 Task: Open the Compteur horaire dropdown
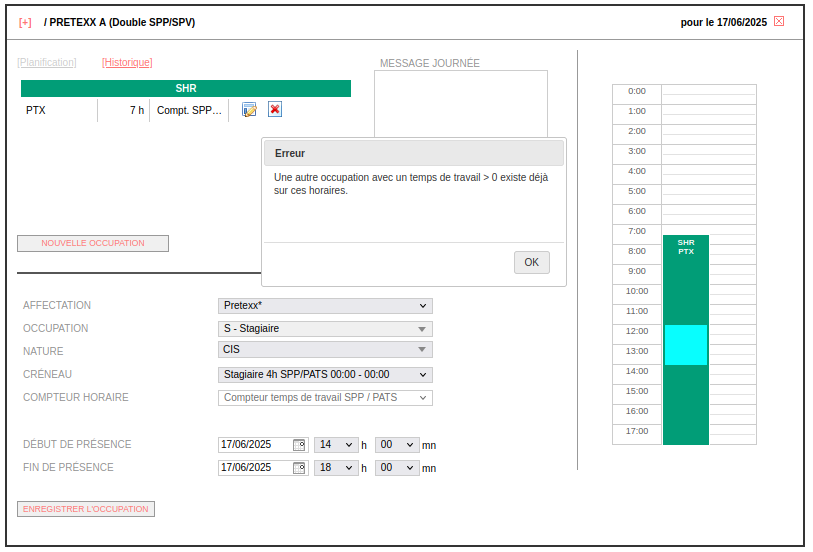[x=325, y=398]
